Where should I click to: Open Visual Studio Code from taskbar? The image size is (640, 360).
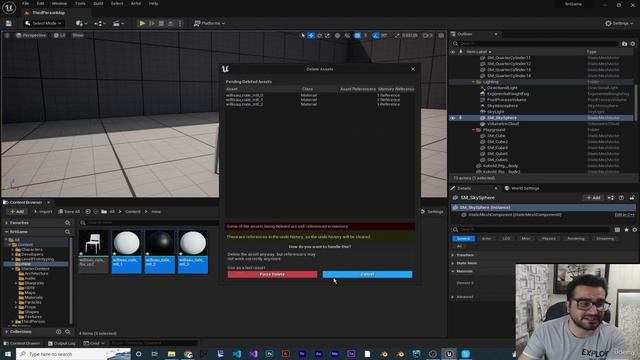(237, 353)
